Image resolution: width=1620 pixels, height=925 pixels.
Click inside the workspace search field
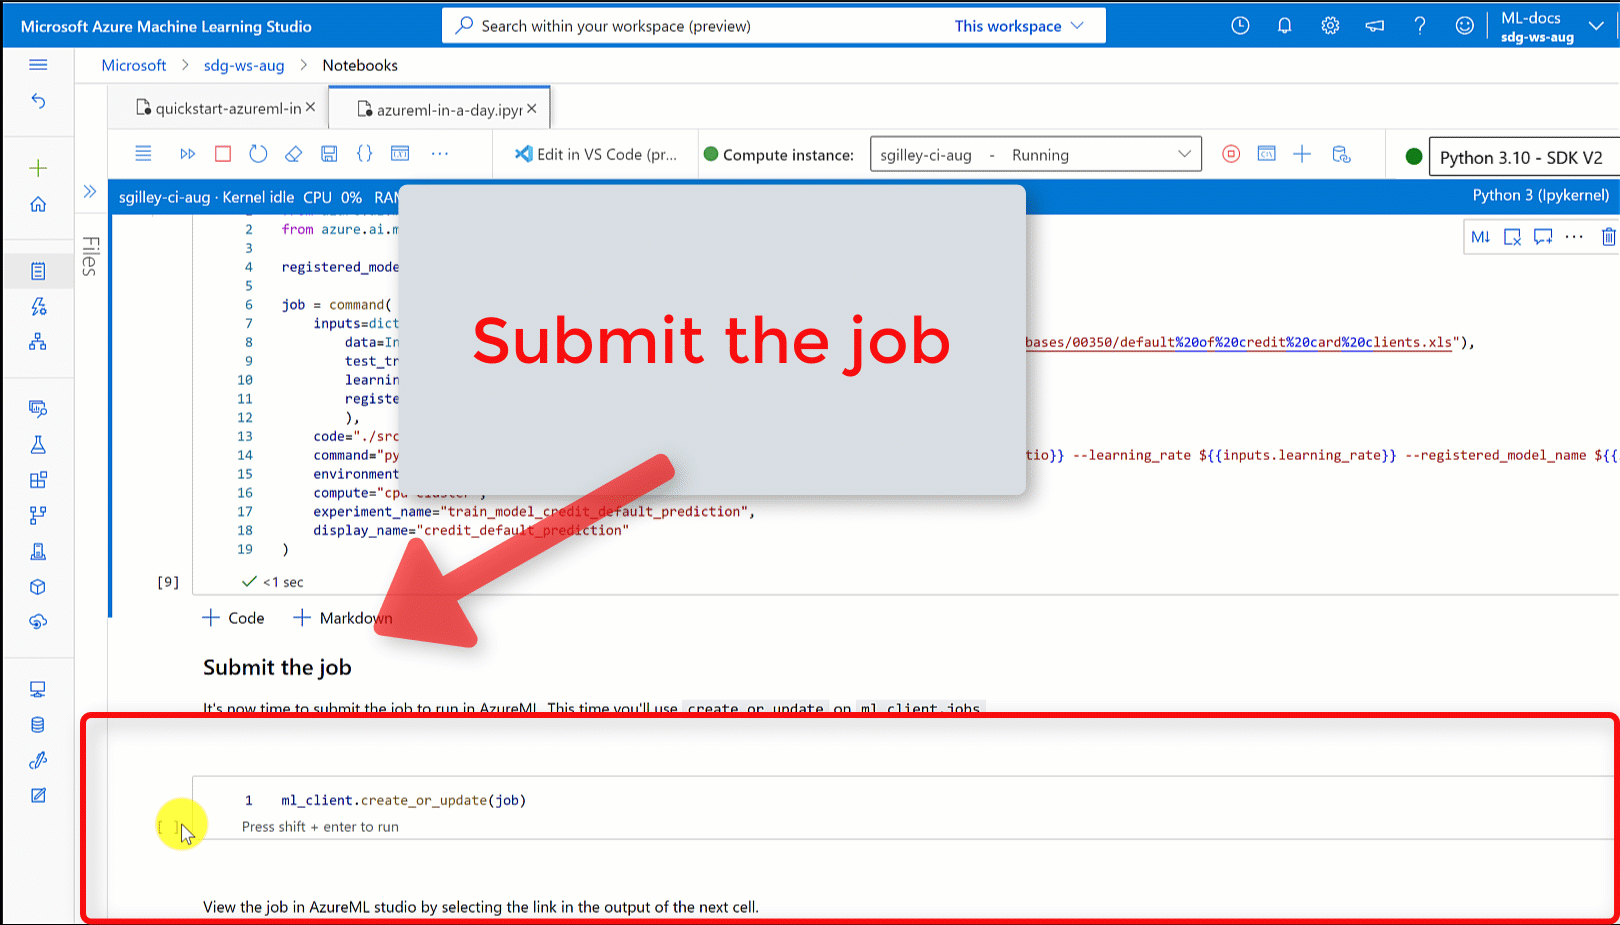pos(700,25)
